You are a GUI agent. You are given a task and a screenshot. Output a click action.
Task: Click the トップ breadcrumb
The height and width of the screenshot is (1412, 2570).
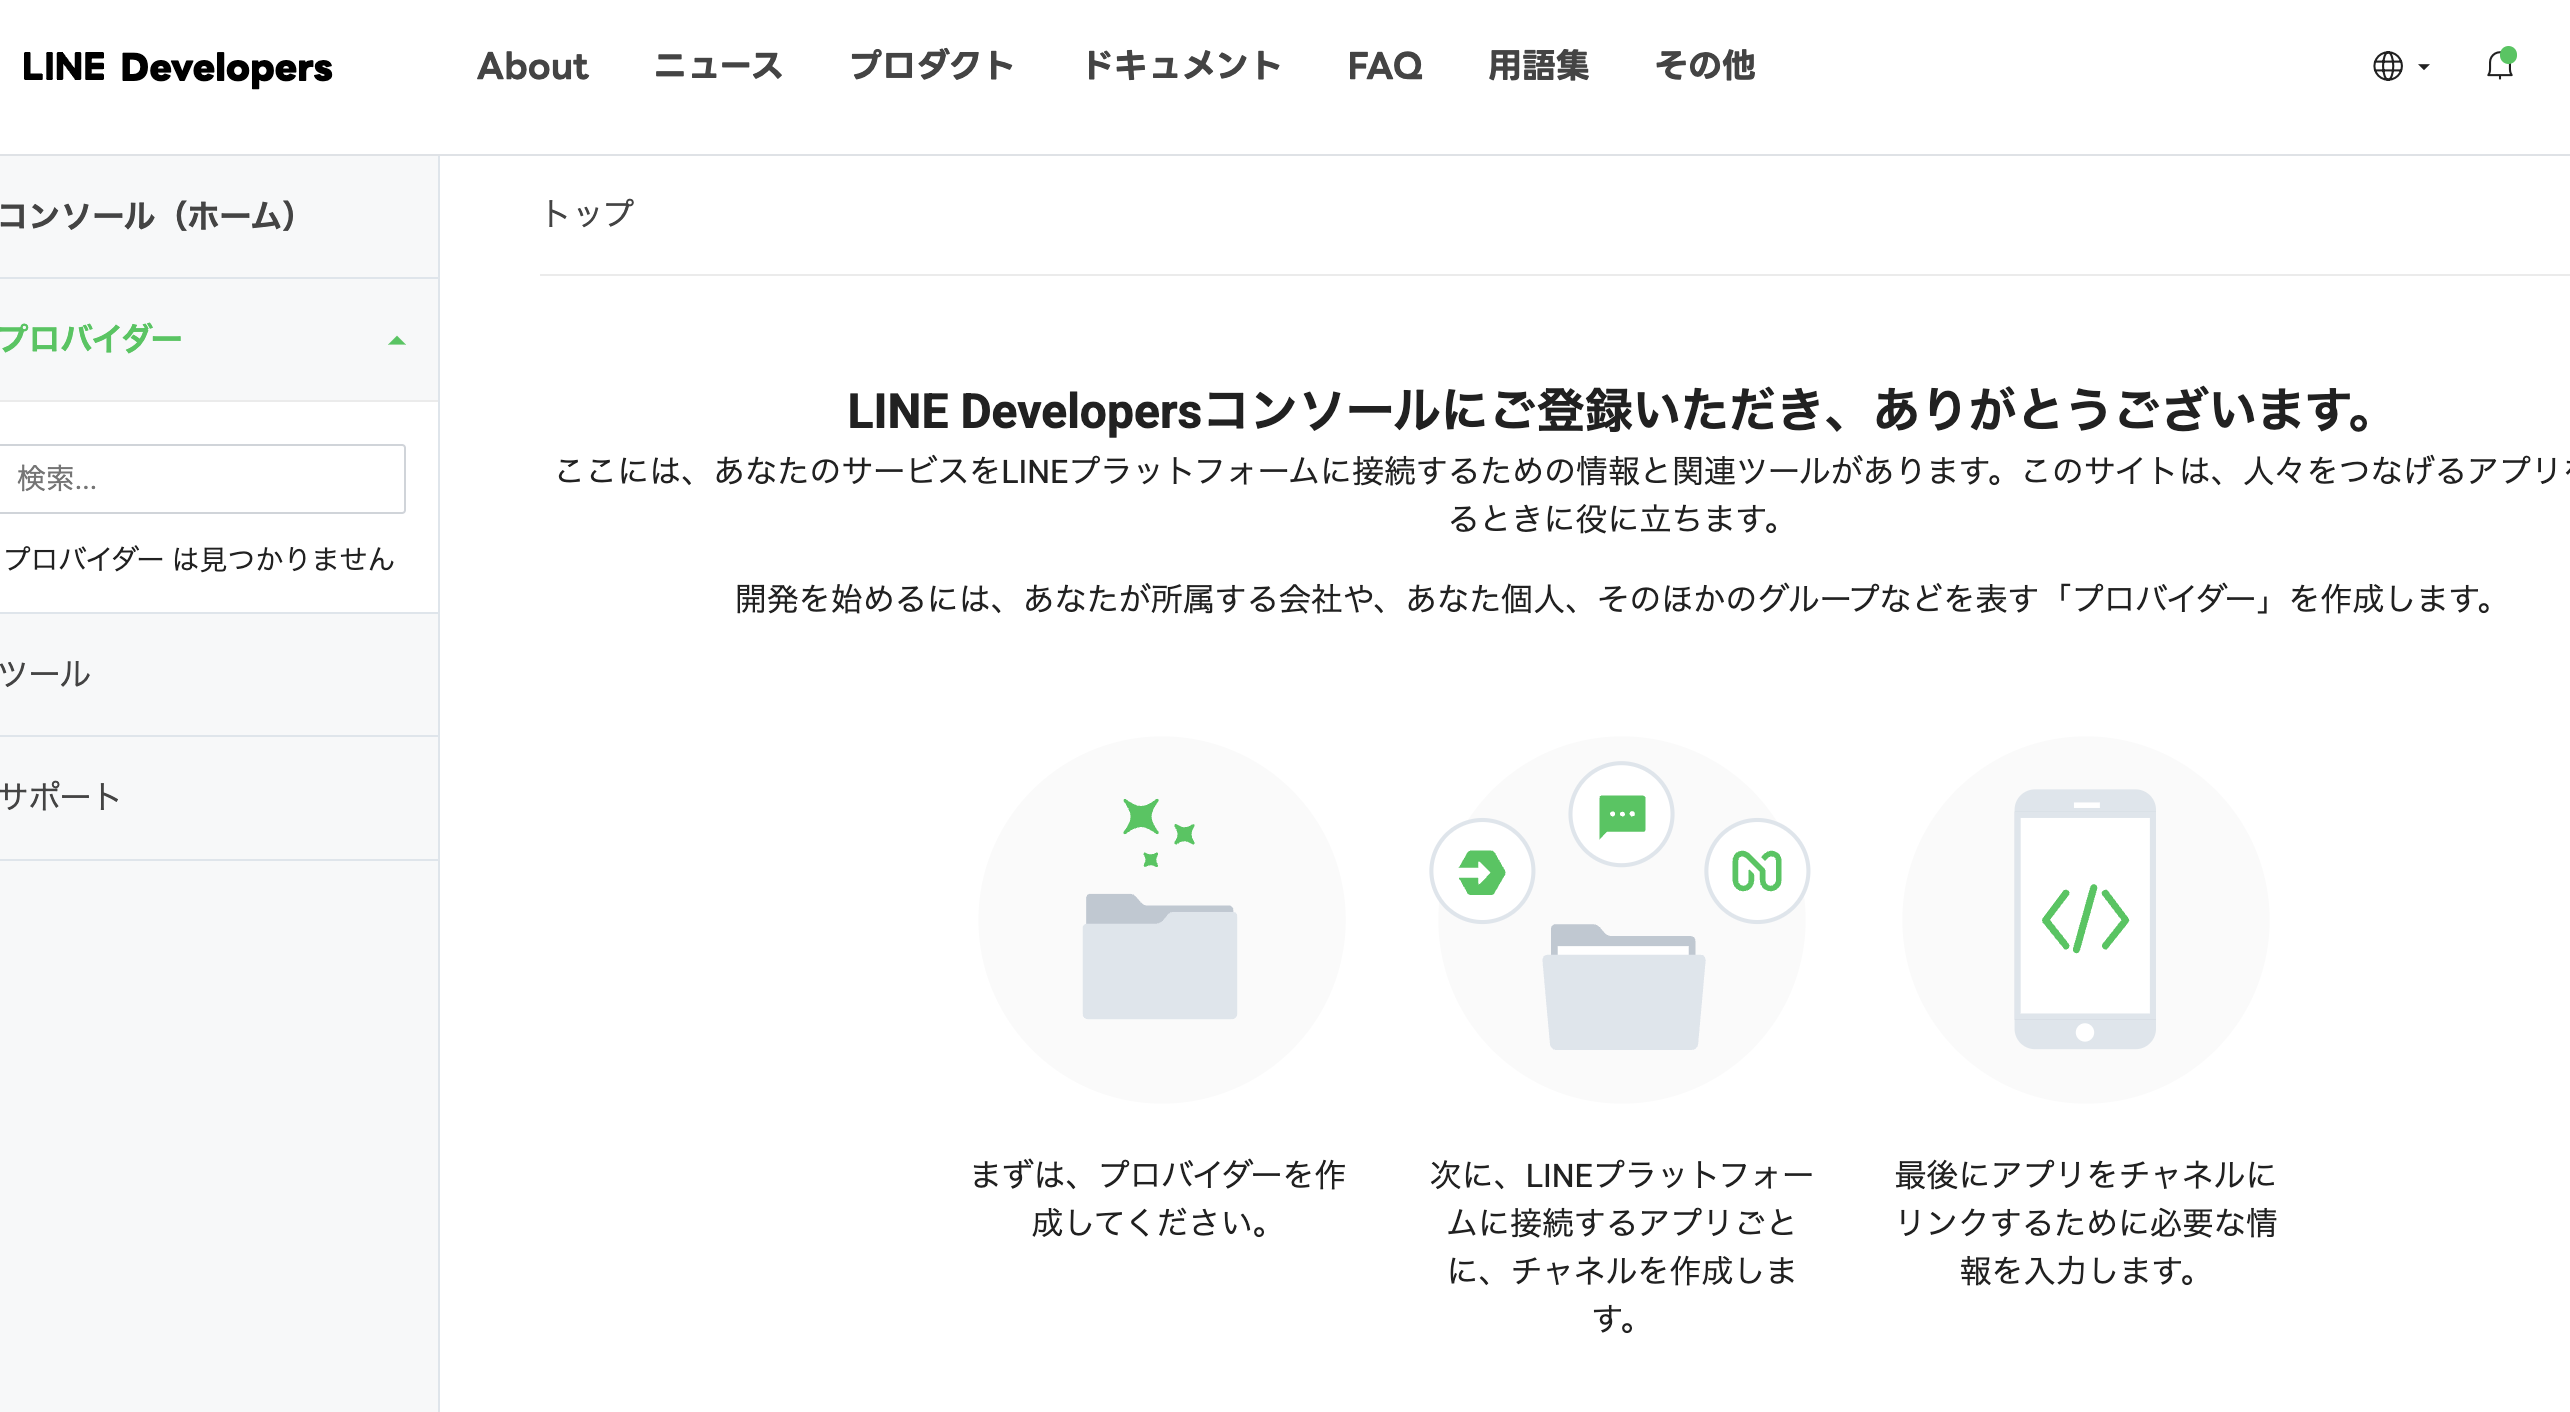pyautogui.click(x=589, y=213)
